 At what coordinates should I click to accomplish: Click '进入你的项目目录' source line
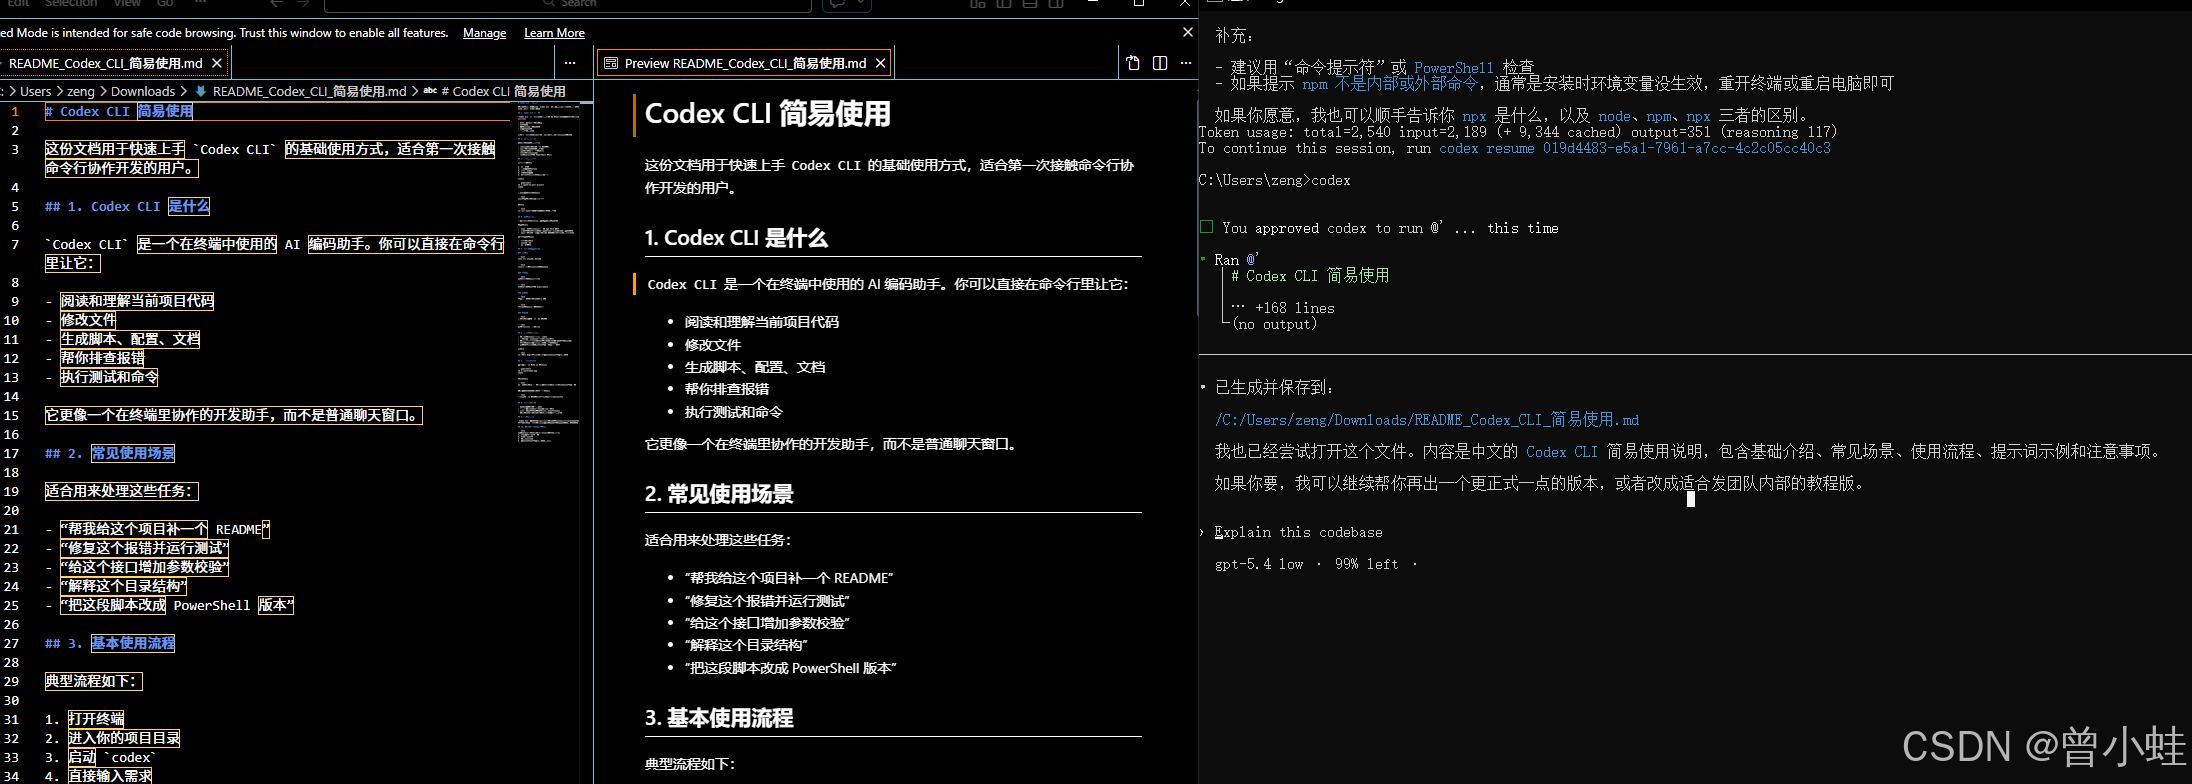click(x=124, y=738)
